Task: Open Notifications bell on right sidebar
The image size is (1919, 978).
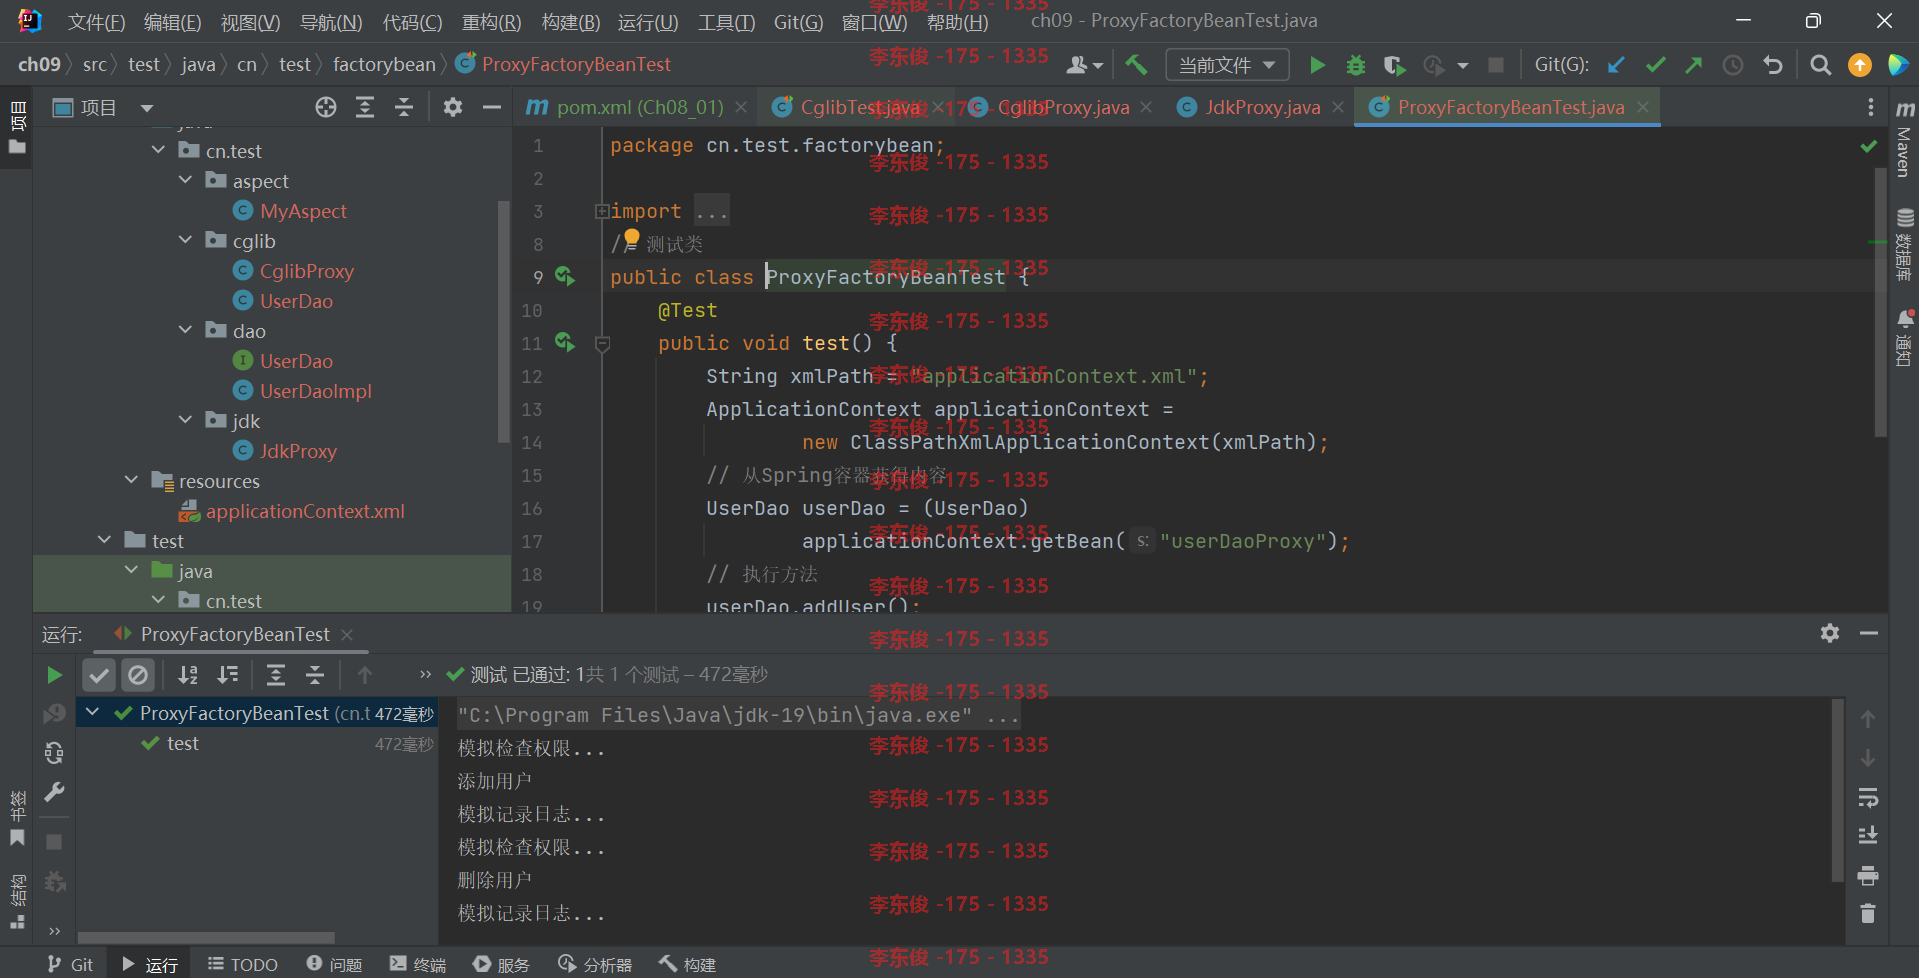Action: [1905, 338]
